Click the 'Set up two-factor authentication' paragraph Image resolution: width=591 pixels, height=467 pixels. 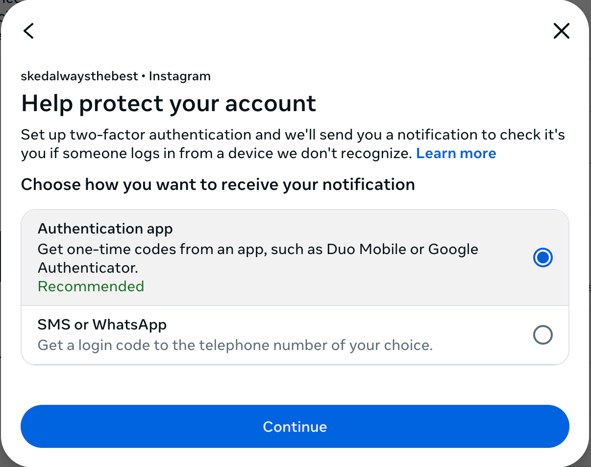293,144
